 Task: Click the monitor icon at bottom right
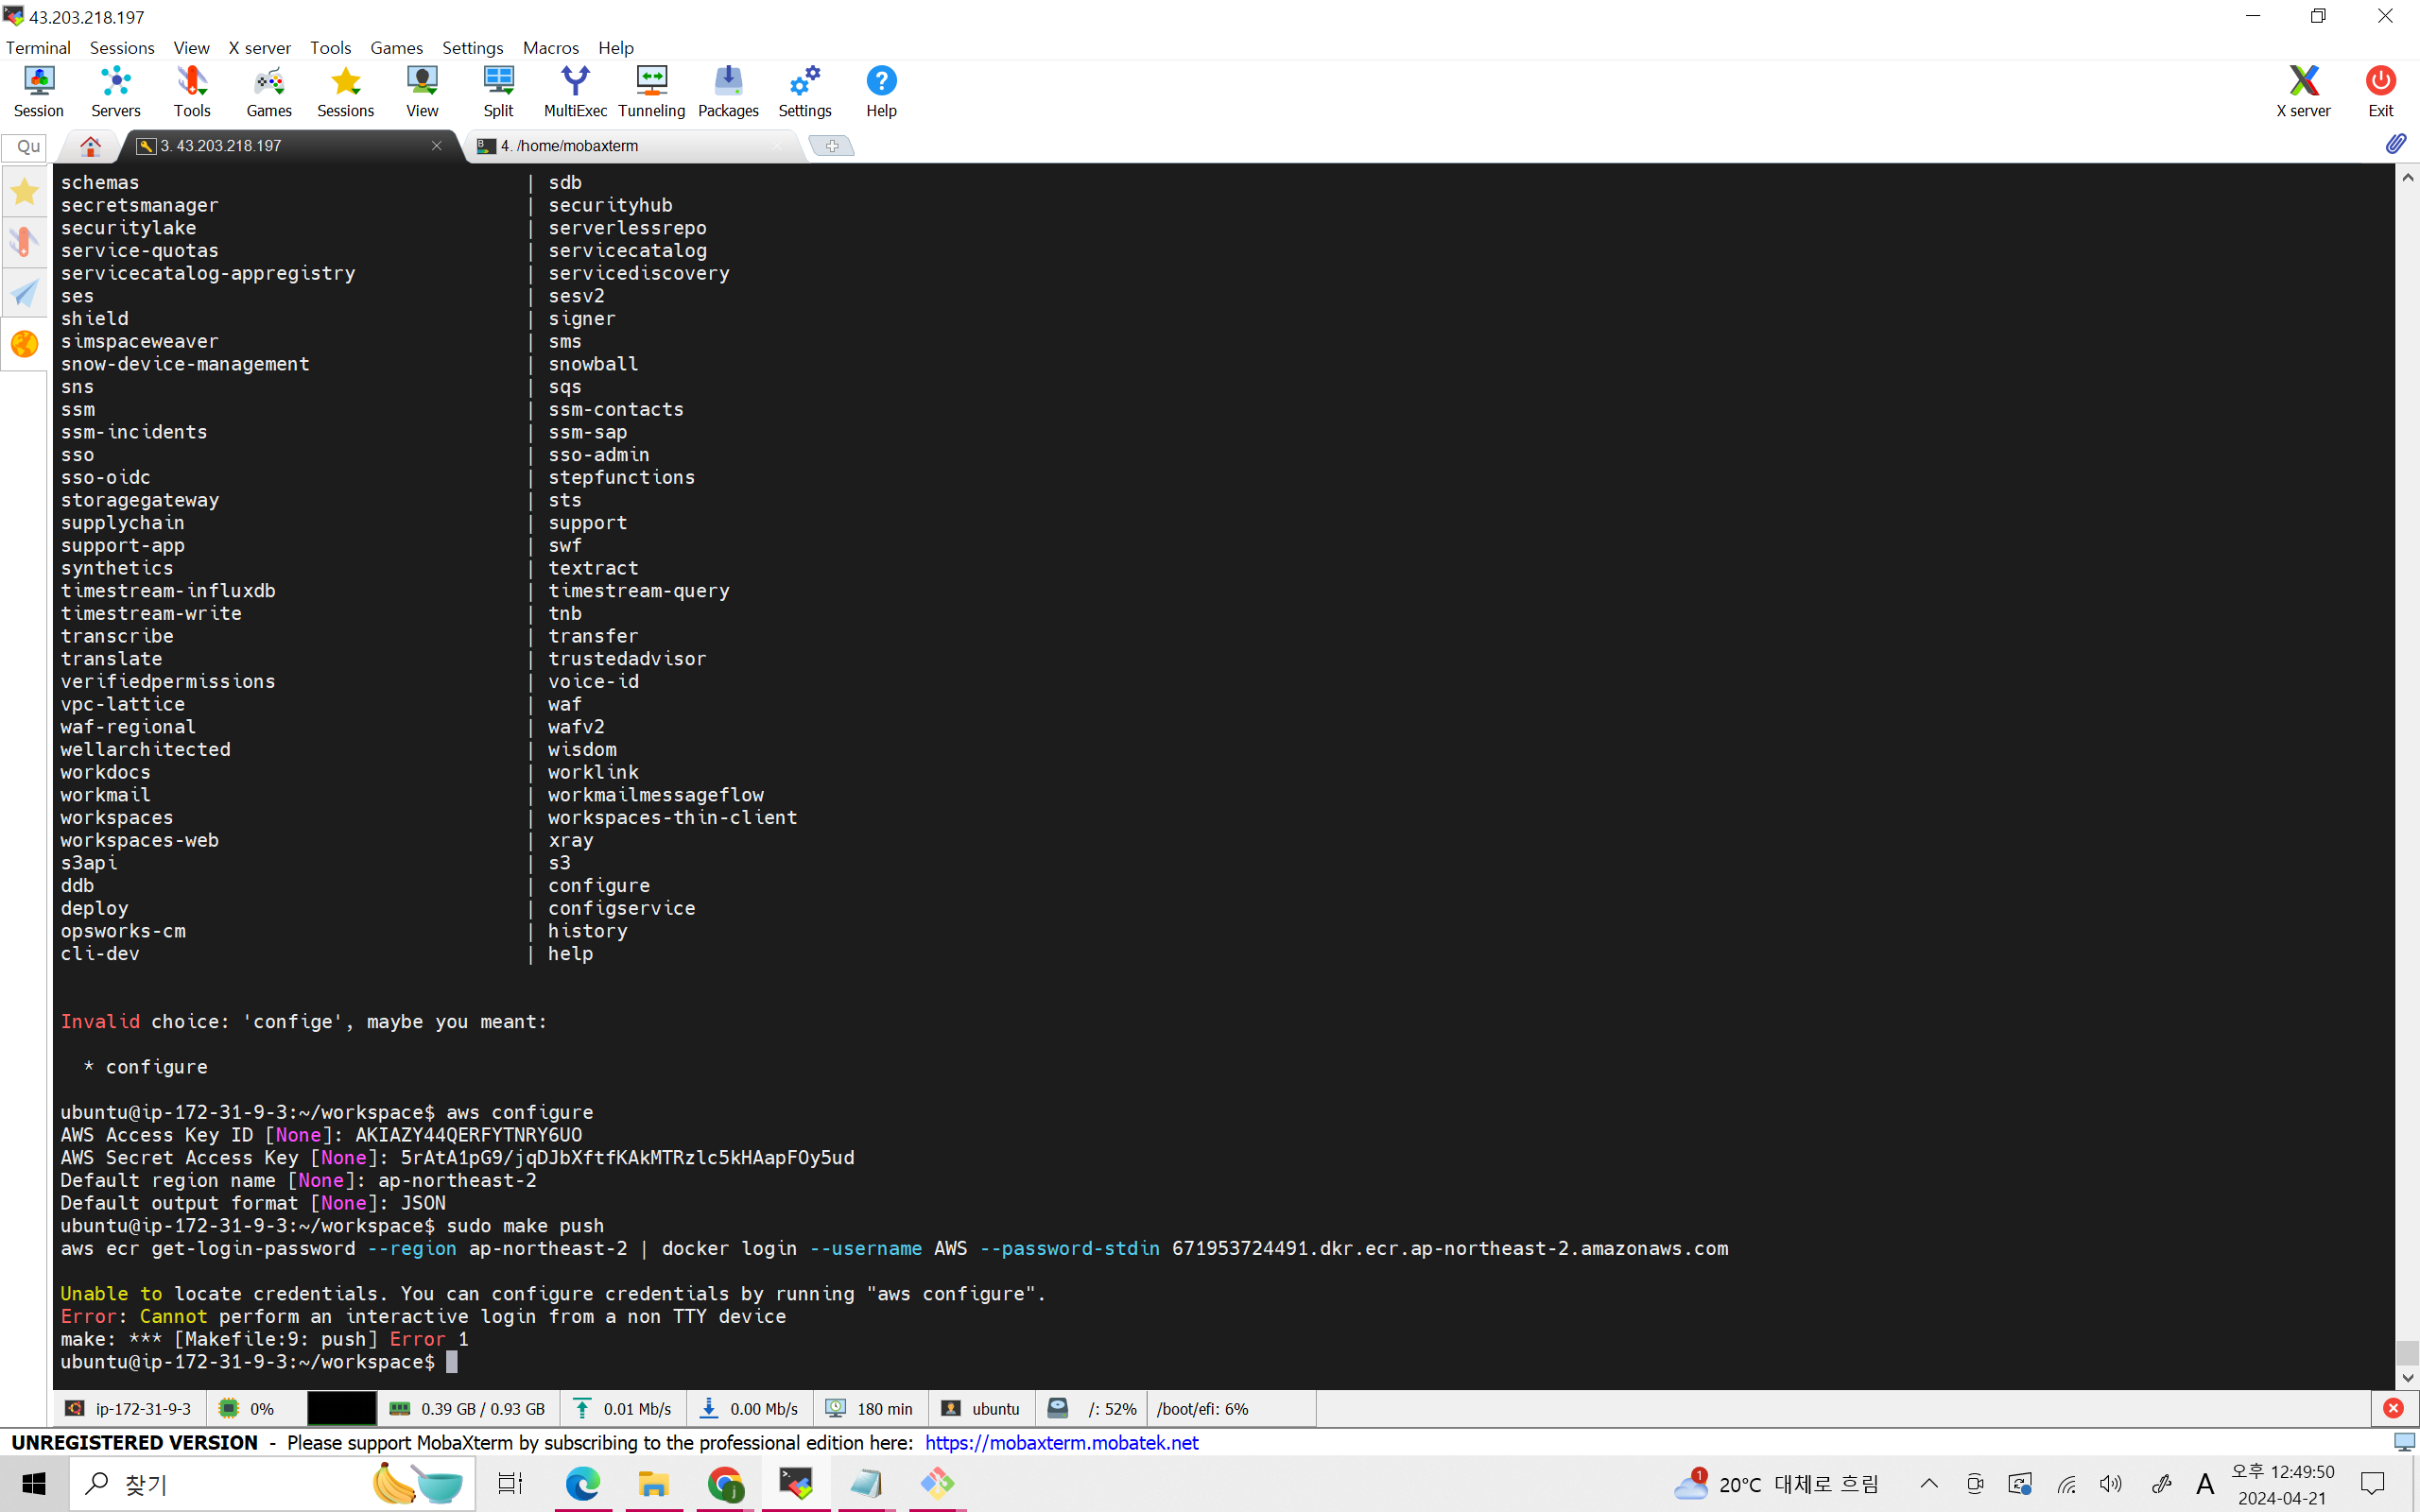point(2404,1442)
